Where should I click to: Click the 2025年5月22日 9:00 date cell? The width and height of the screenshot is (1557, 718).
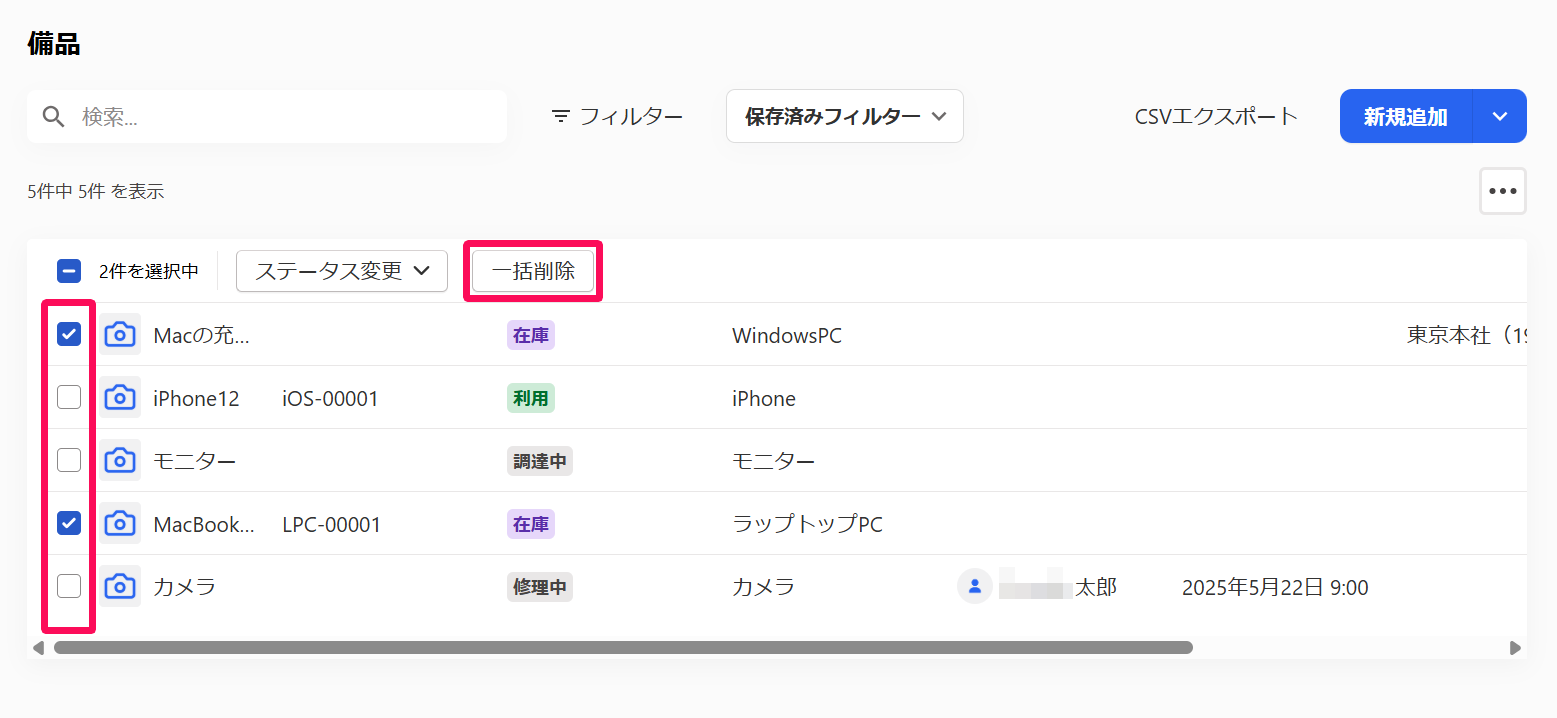(x=1275, y=587)
